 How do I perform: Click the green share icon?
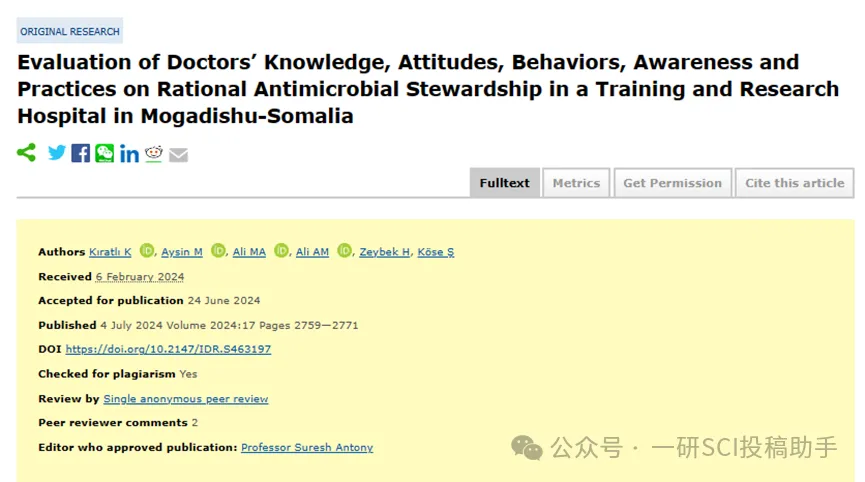(26, 153)
